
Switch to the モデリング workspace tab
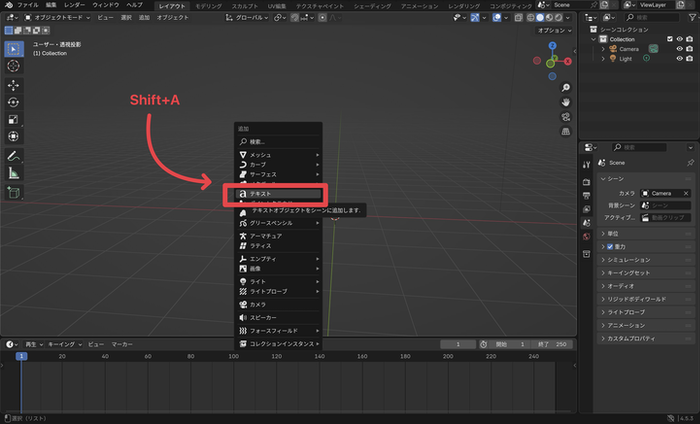click(x=209, y=5)
